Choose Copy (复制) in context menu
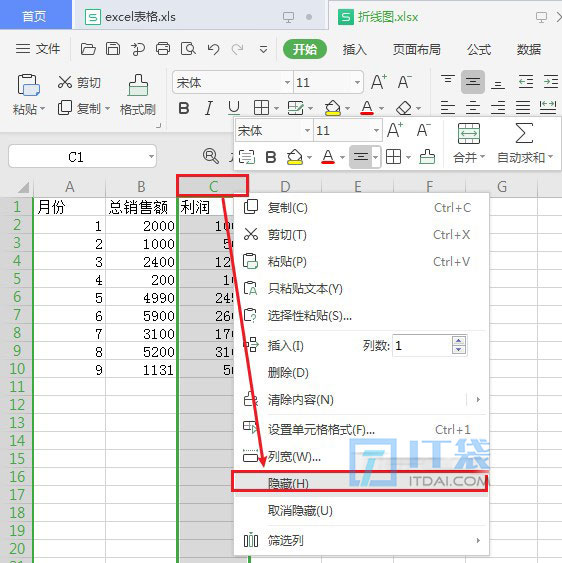The width and height of the screenshot is (562, 563). 361,208
